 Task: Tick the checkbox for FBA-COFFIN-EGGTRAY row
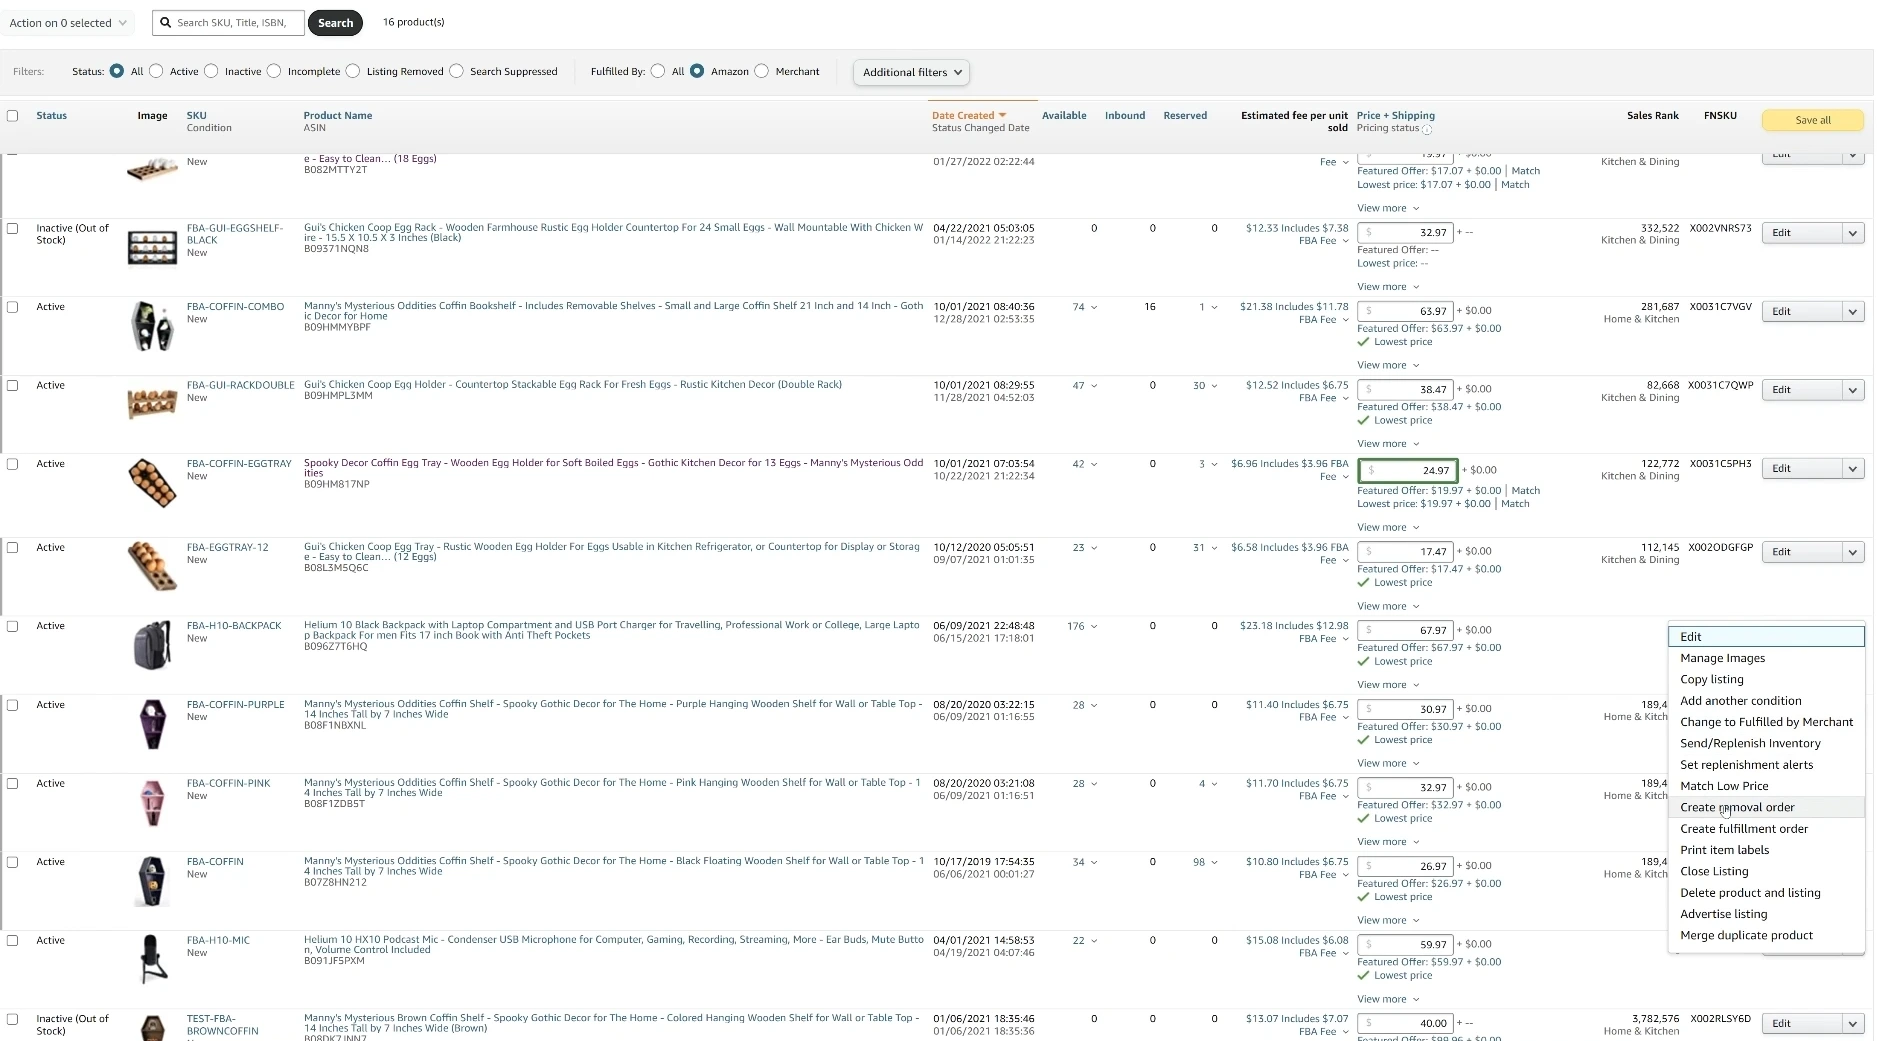tap(13, 464)
